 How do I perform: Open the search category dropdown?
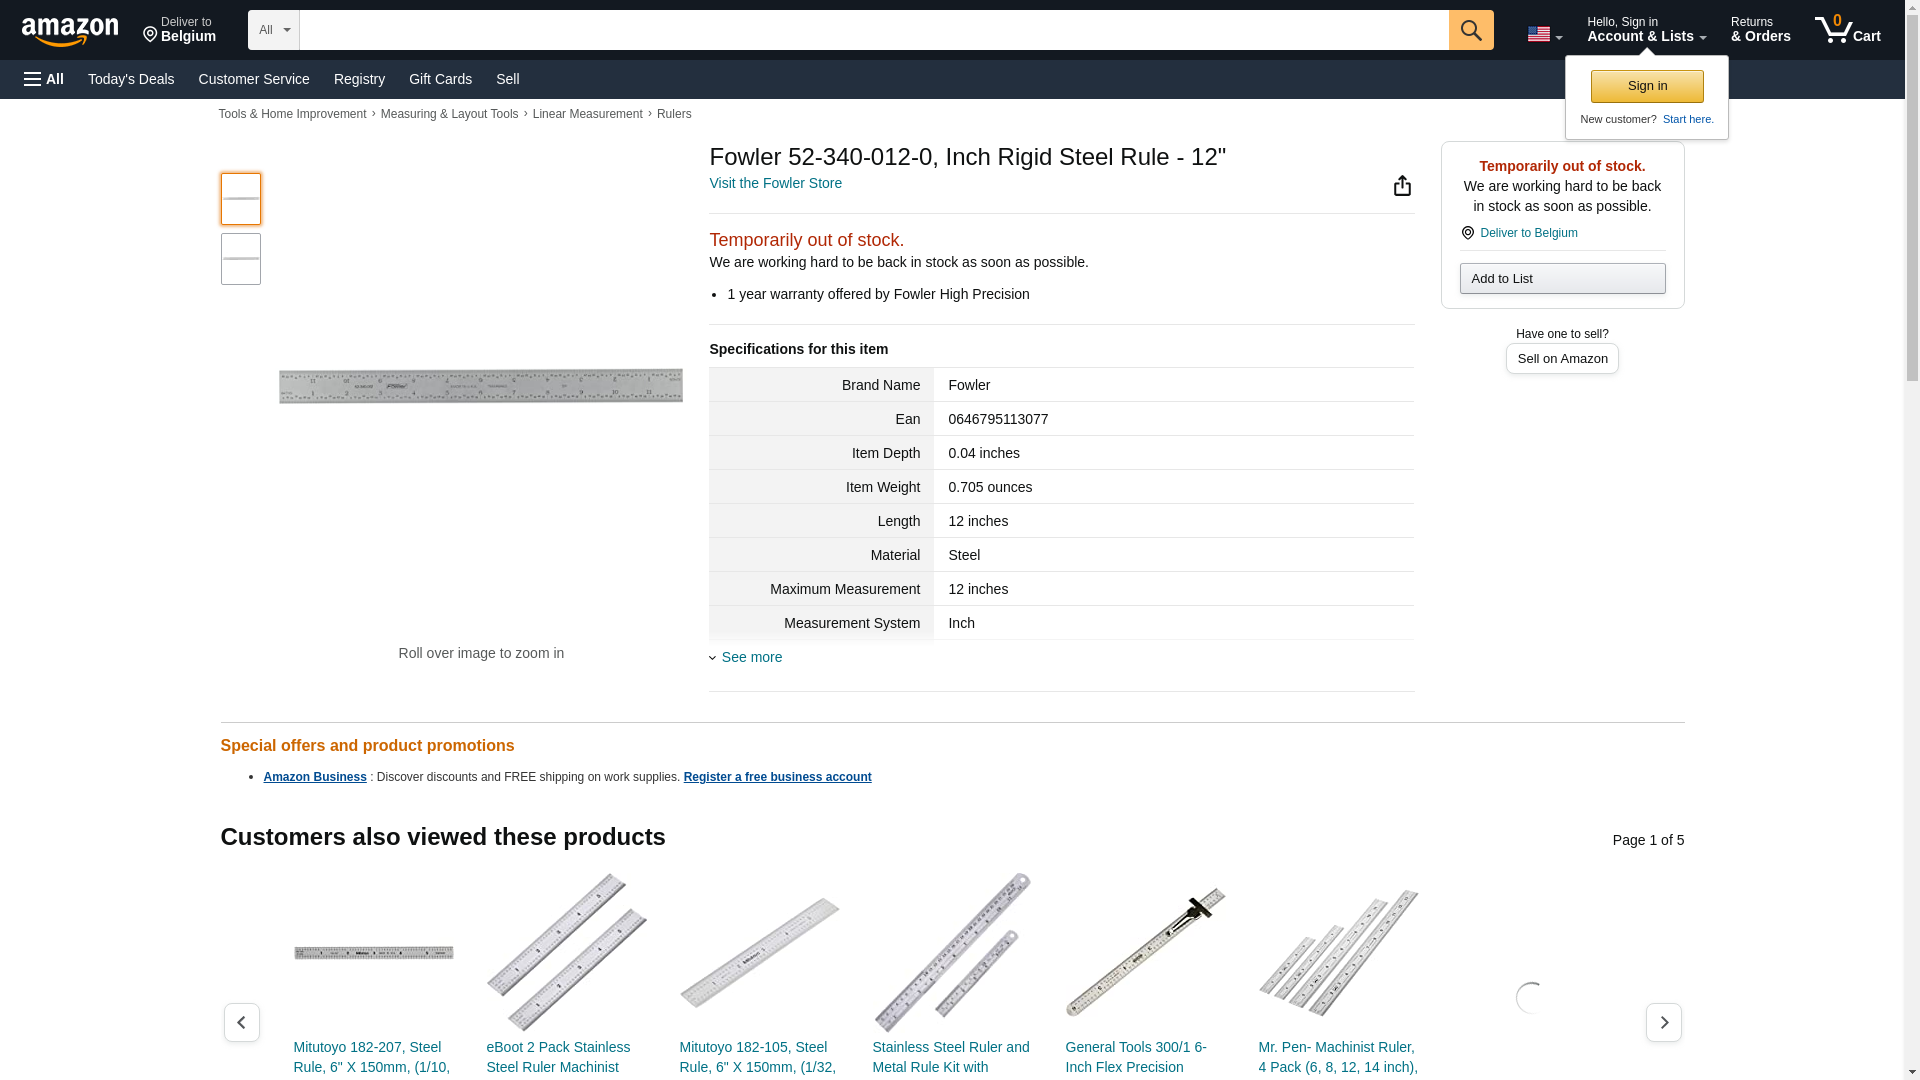pos(273,30)
